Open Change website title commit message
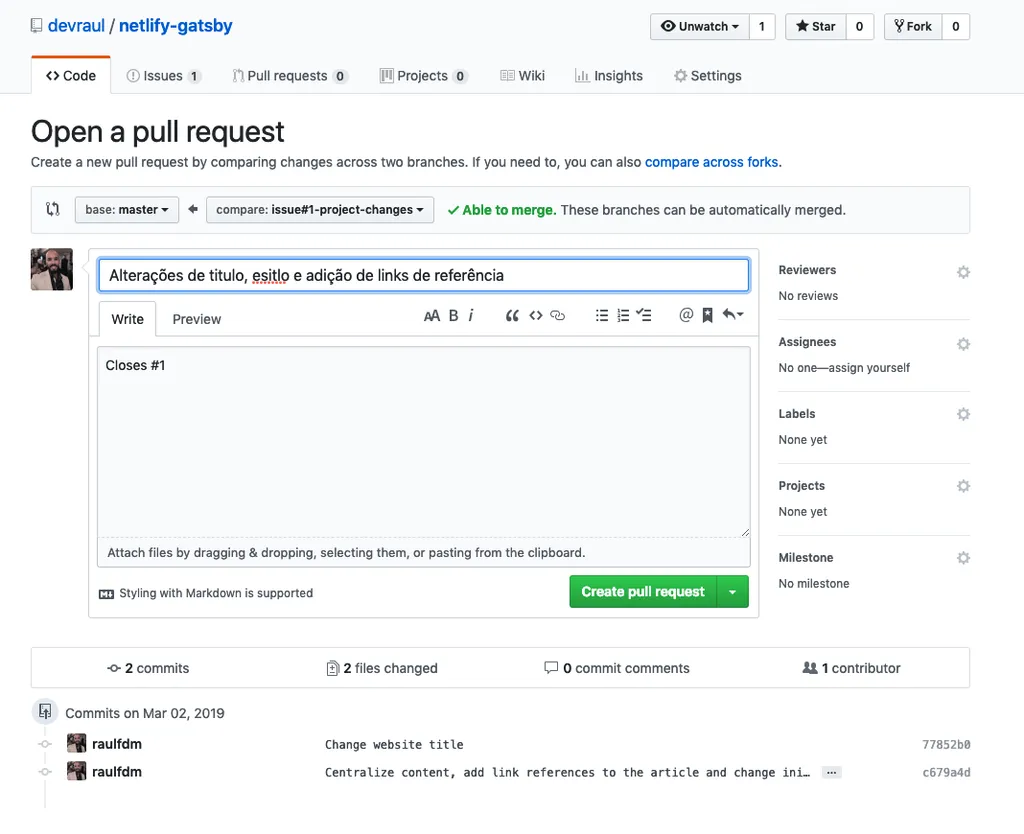 click(394, 745)
